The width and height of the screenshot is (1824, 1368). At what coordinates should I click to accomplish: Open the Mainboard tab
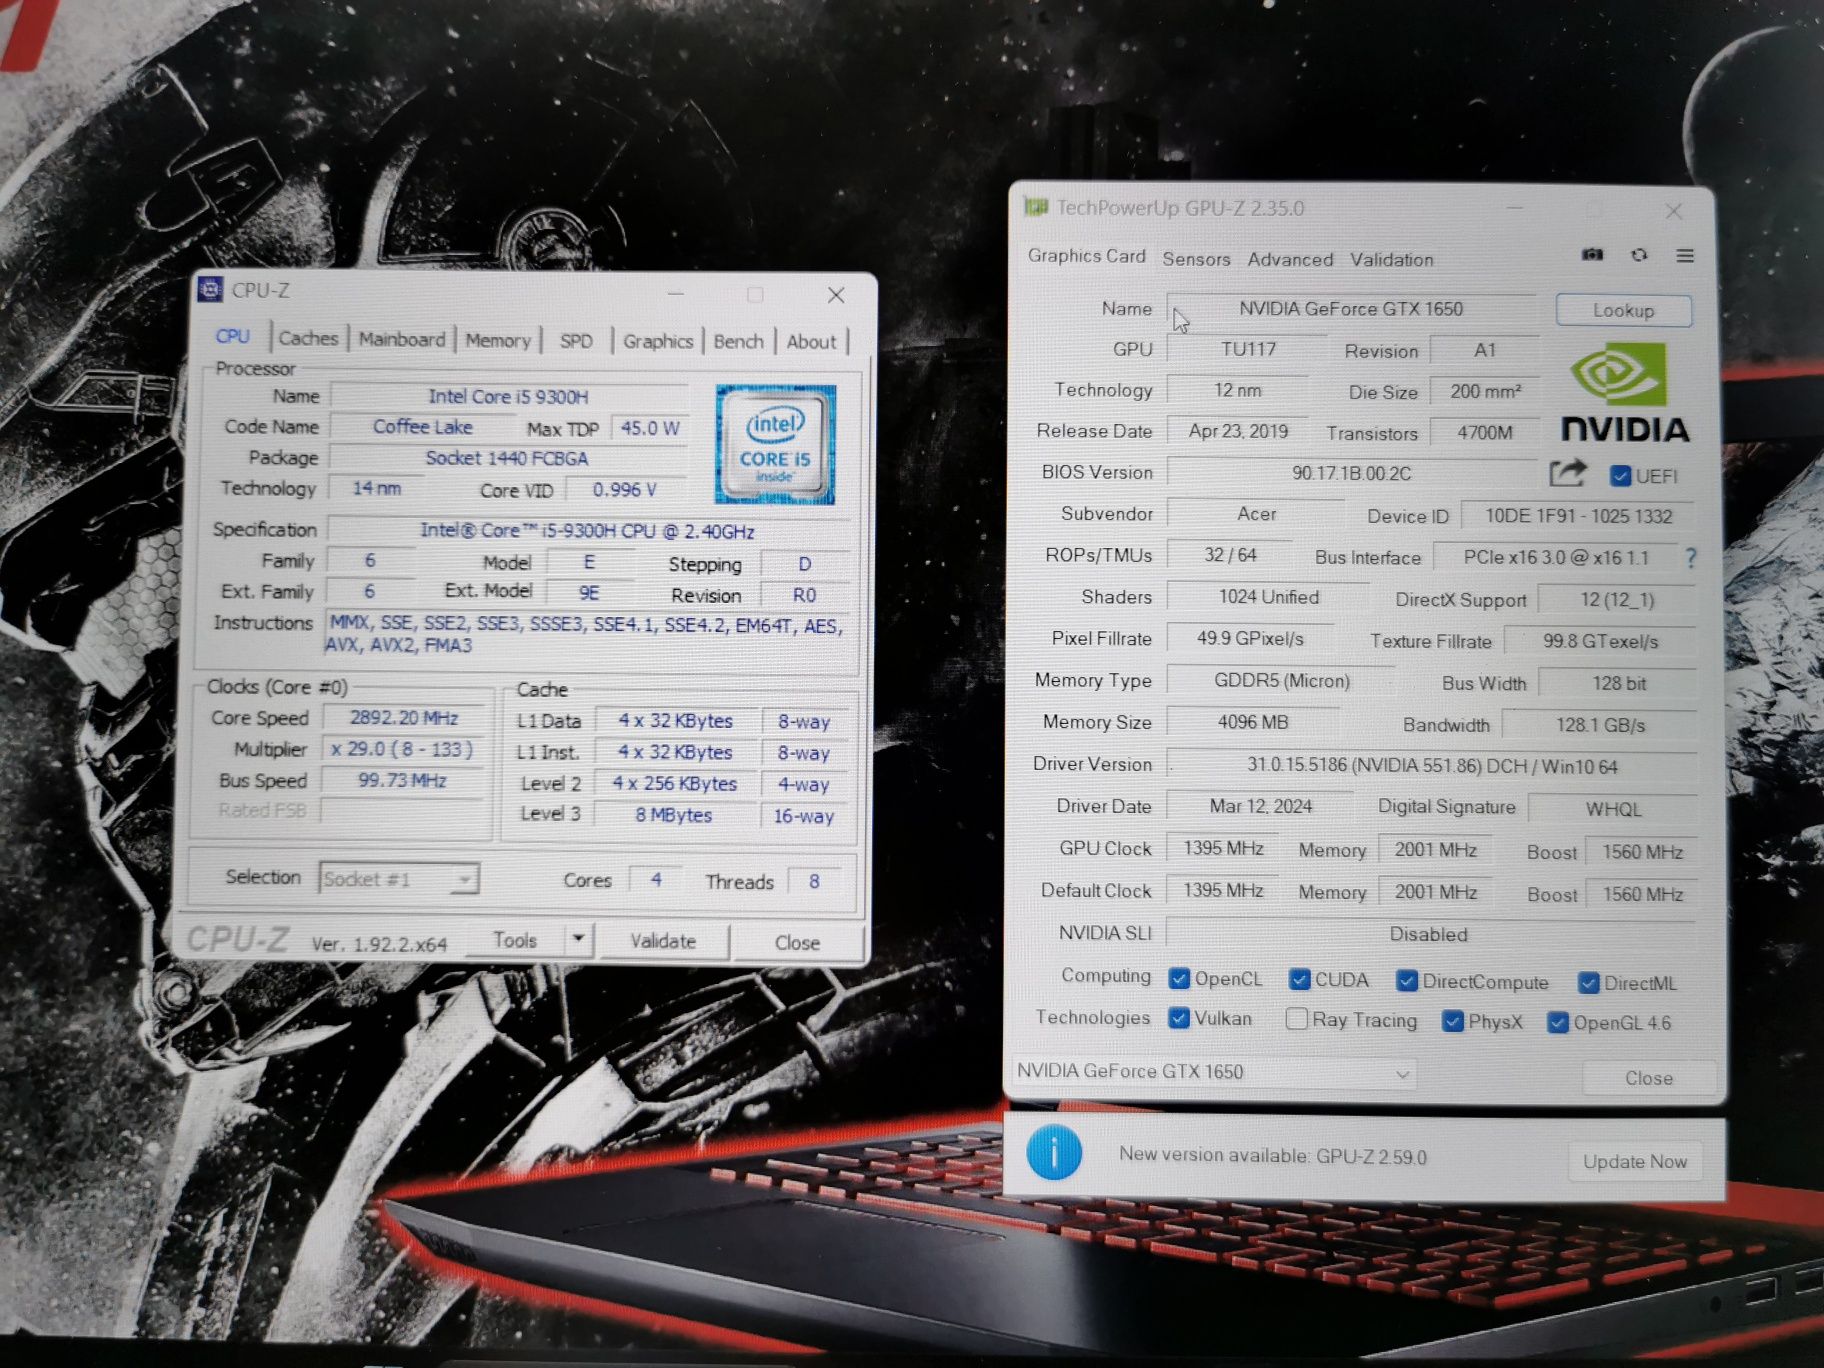tap(402, 339)
